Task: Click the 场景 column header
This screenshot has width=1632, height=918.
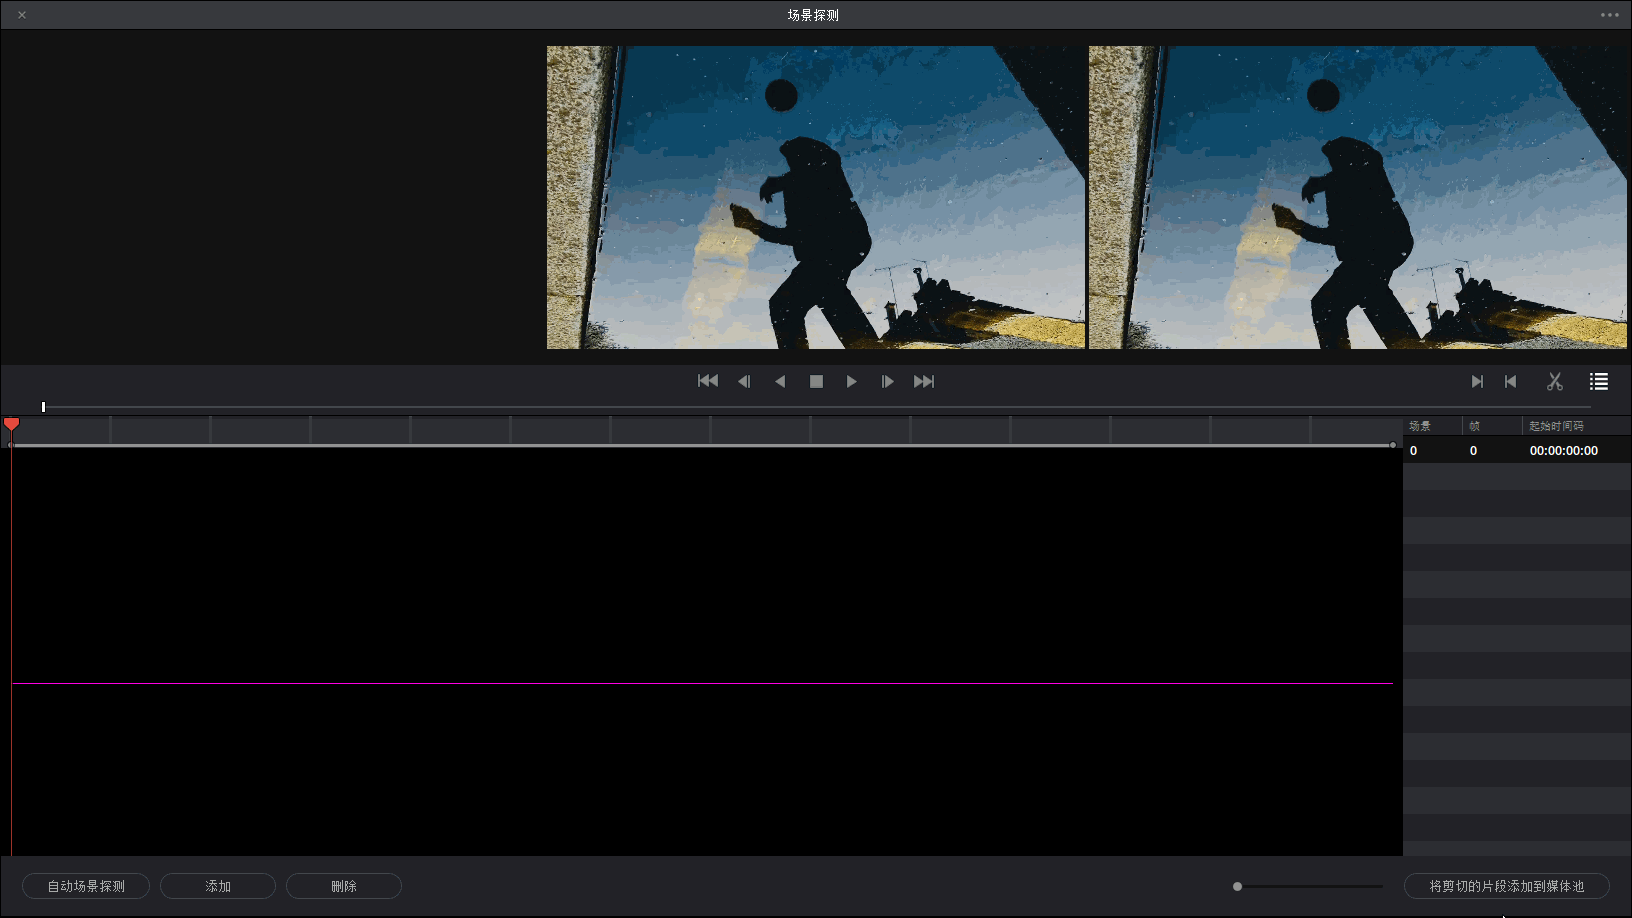Action: tap(1420, 426)
